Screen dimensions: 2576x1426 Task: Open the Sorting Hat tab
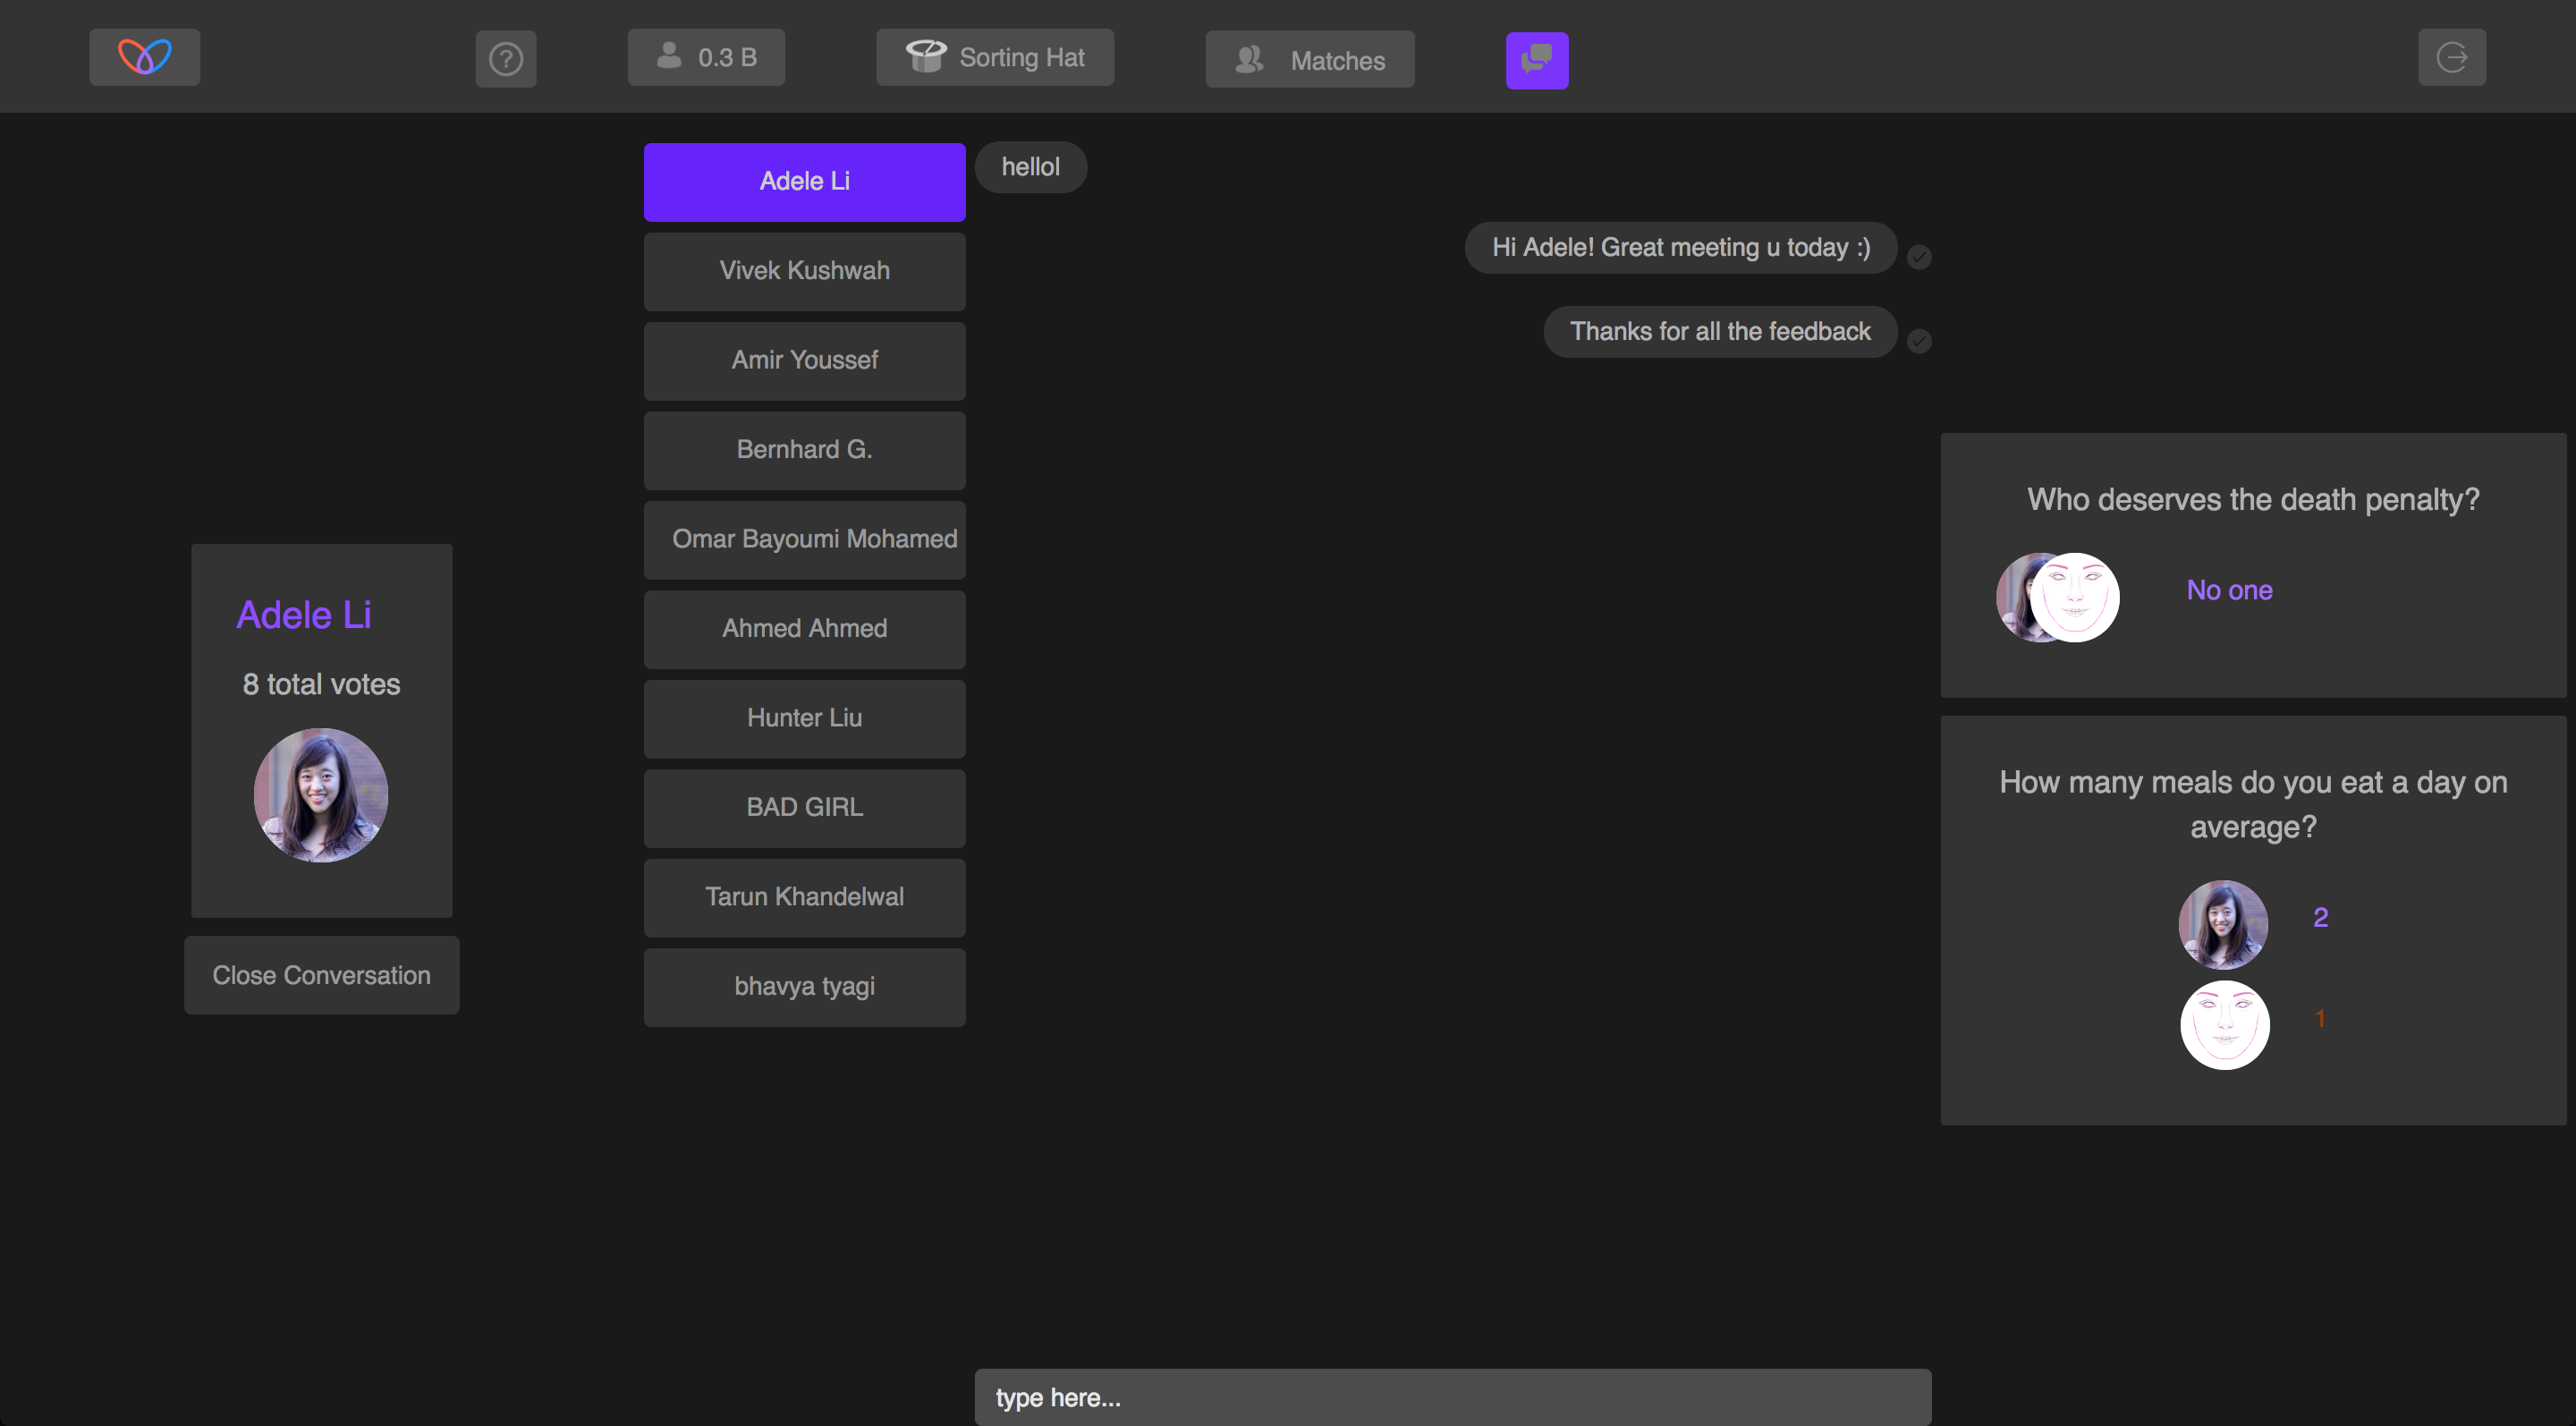point(995,57)
